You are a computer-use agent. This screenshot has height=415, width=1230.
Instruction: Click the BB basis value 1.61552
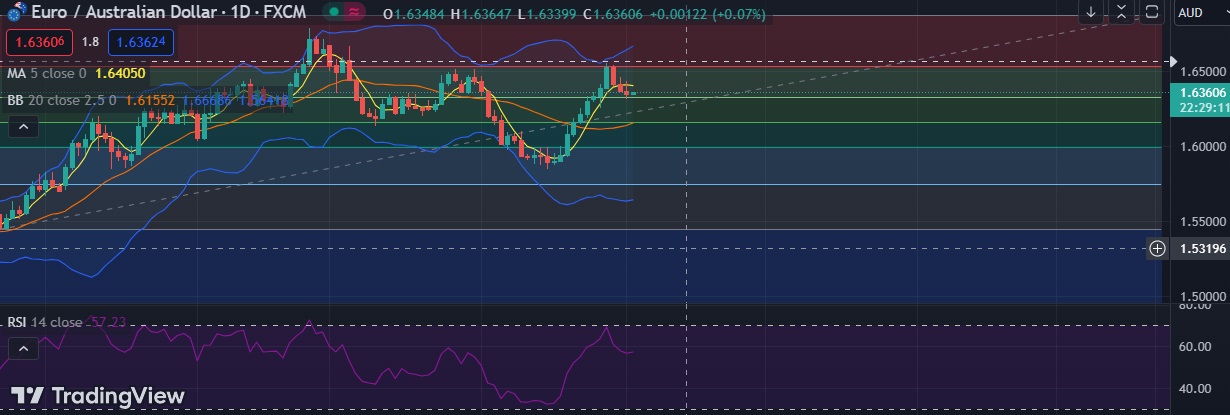[150, 100]
